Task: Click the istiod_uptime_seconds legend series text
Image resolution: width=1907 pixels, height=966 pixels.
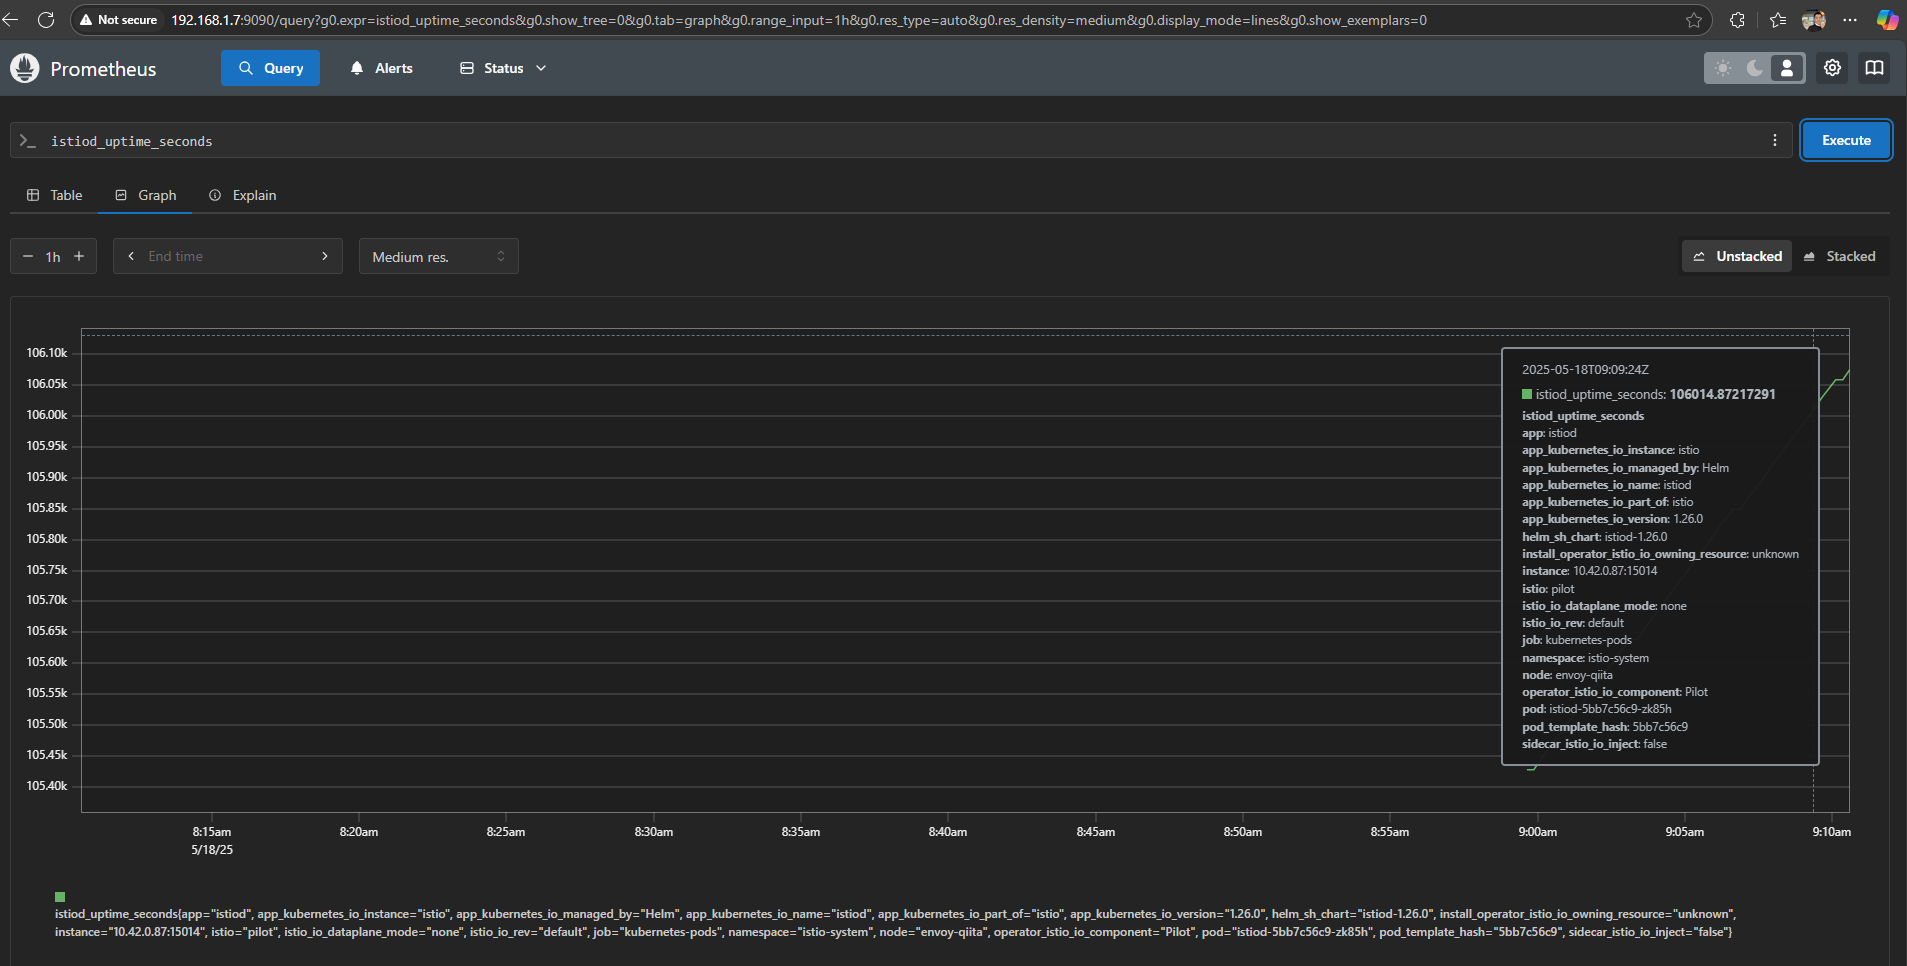Action: [895, 923]
